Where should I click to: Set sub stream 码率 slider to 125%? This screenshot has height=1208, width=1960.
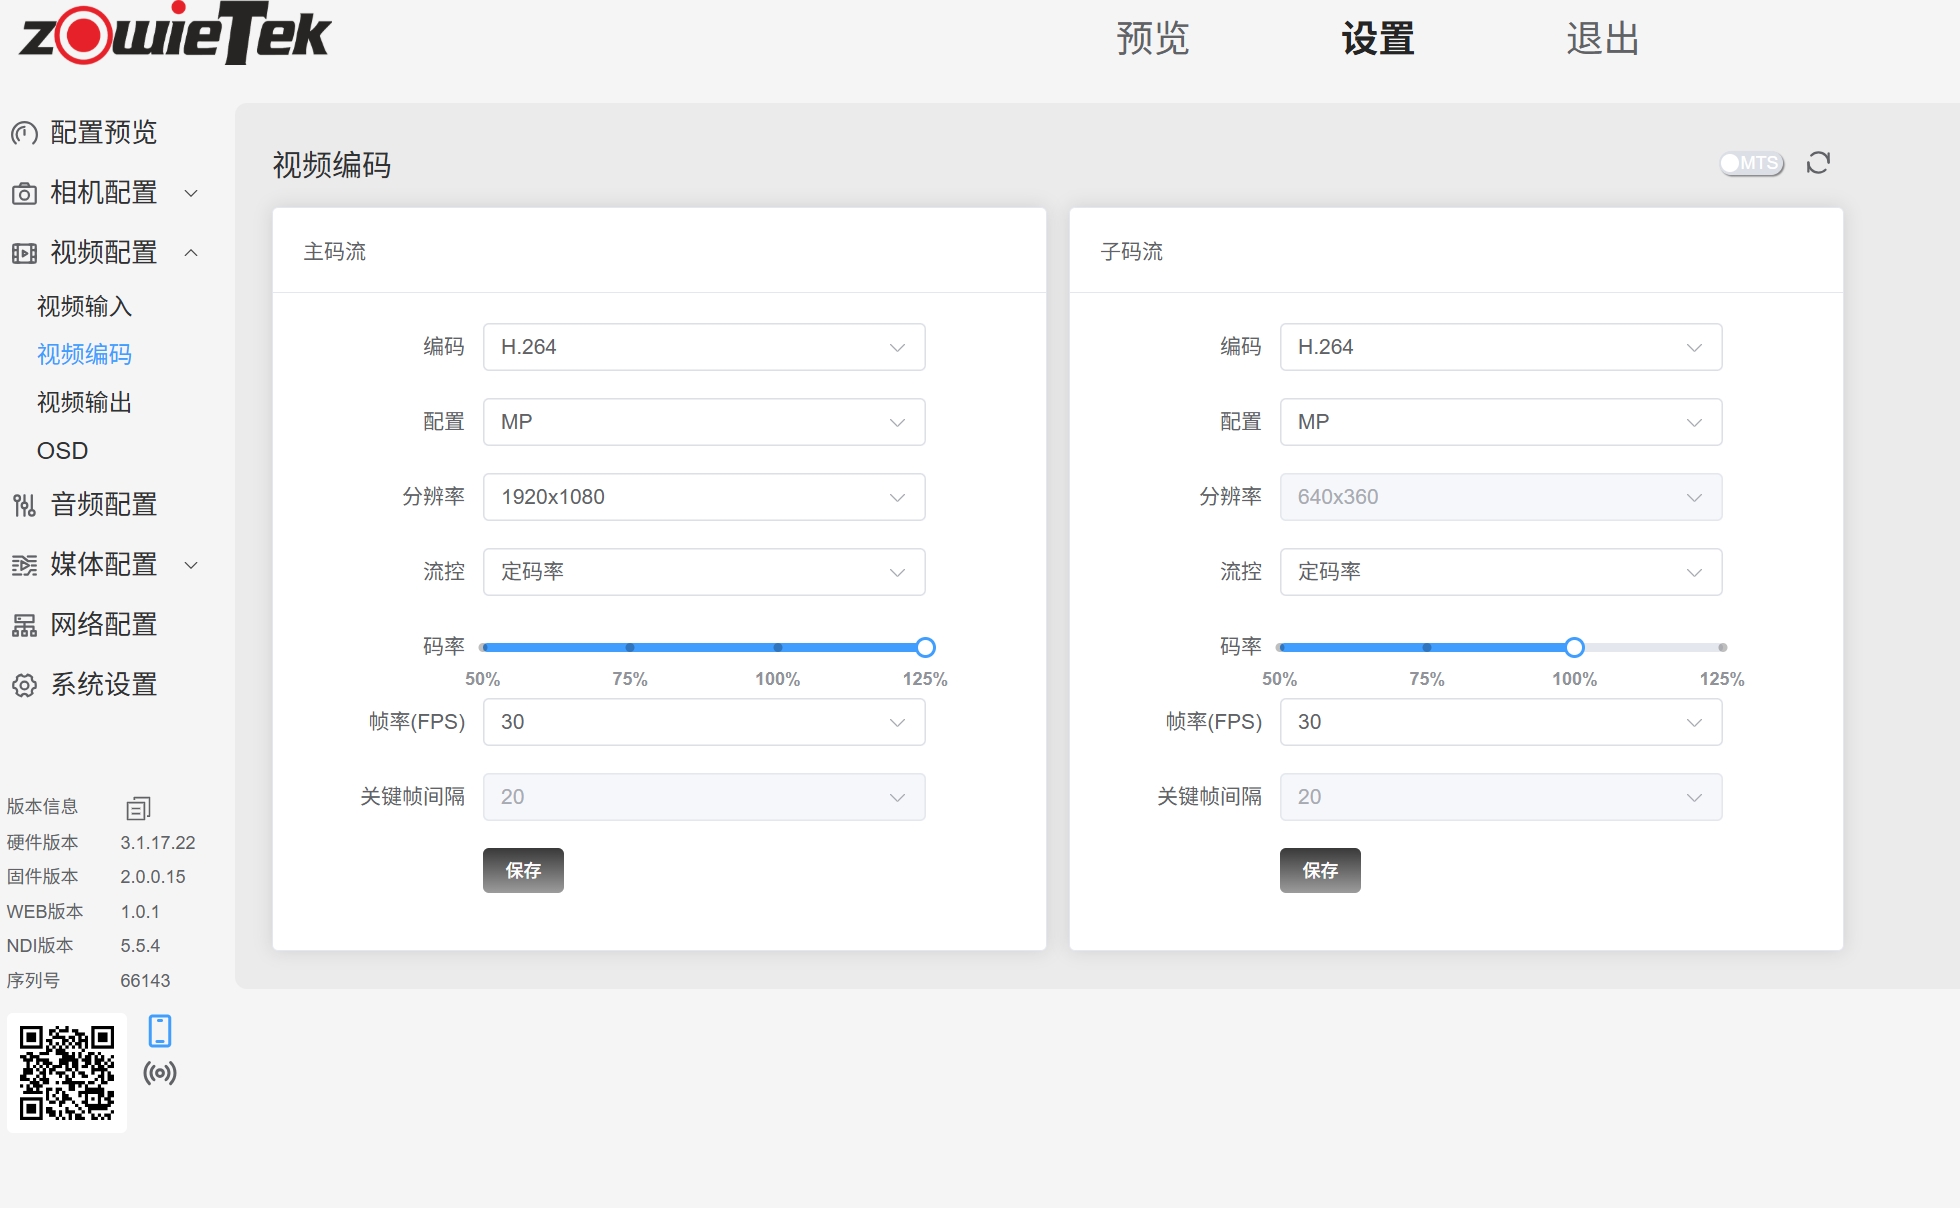[1722, 648]
